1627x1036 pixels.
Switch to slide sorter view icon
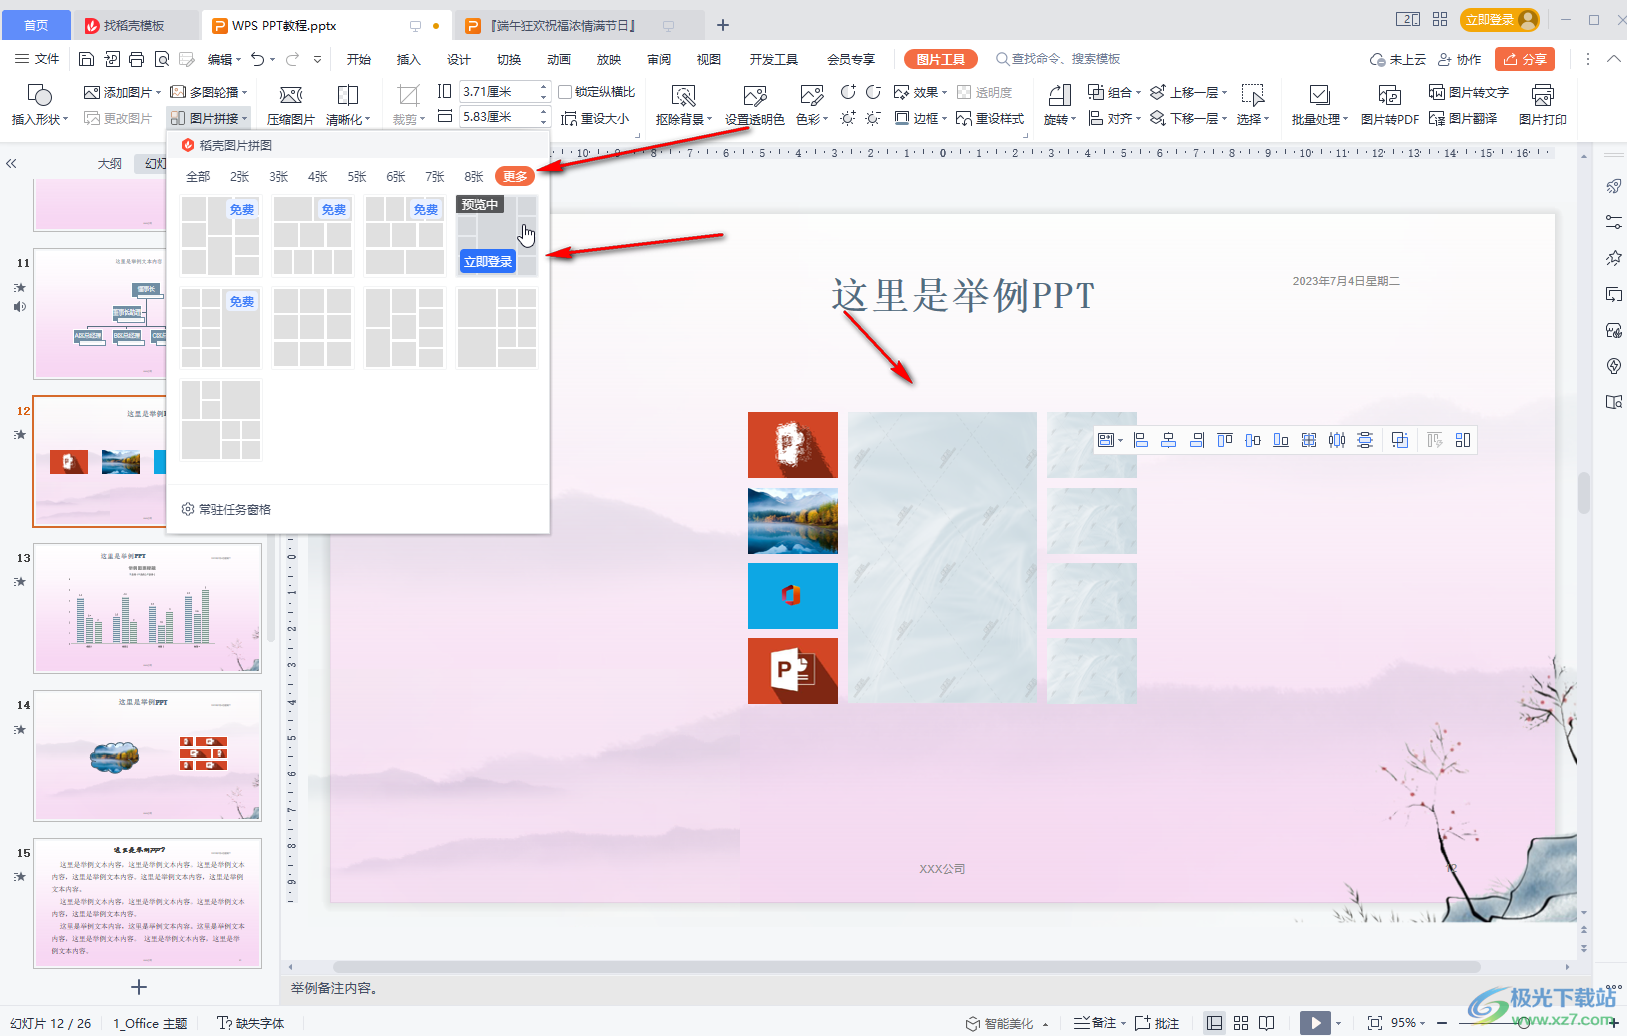point(1241,1023)
